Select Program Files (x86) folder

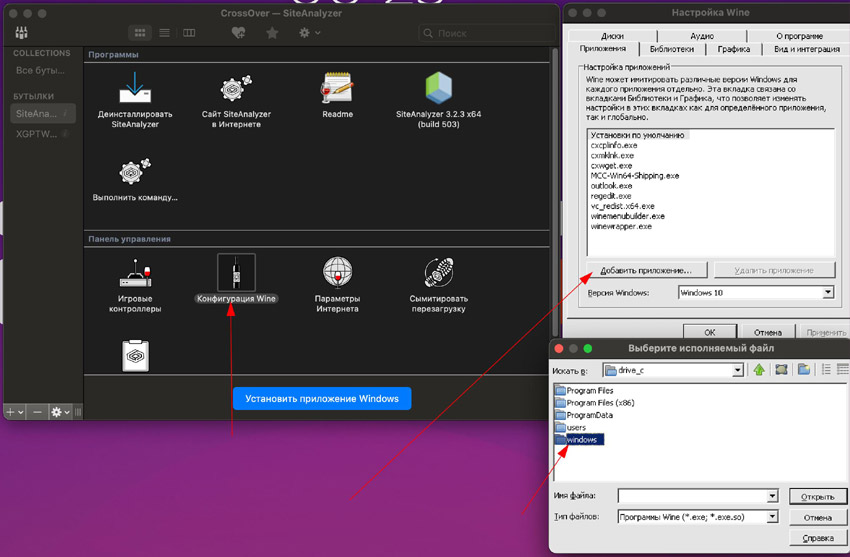point(595,403)
